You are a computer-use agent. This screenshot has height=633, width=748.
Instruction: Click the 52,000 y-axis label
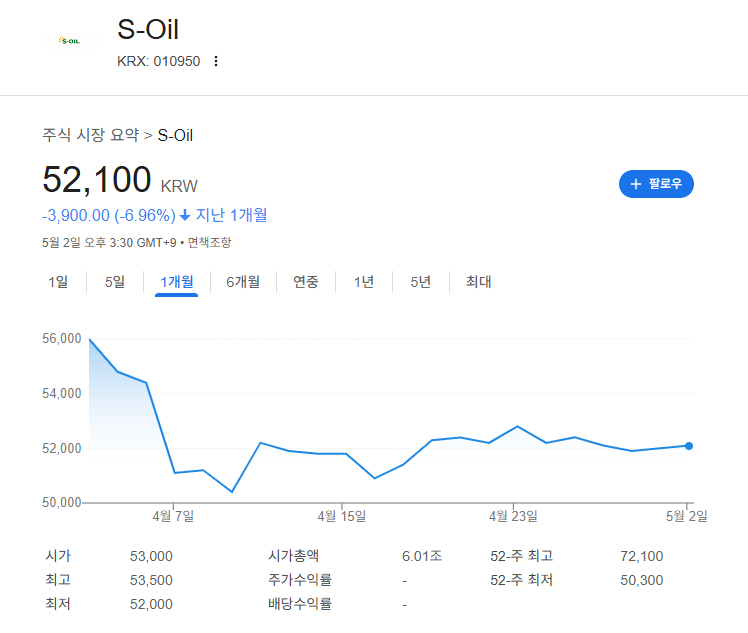point(62,448)
